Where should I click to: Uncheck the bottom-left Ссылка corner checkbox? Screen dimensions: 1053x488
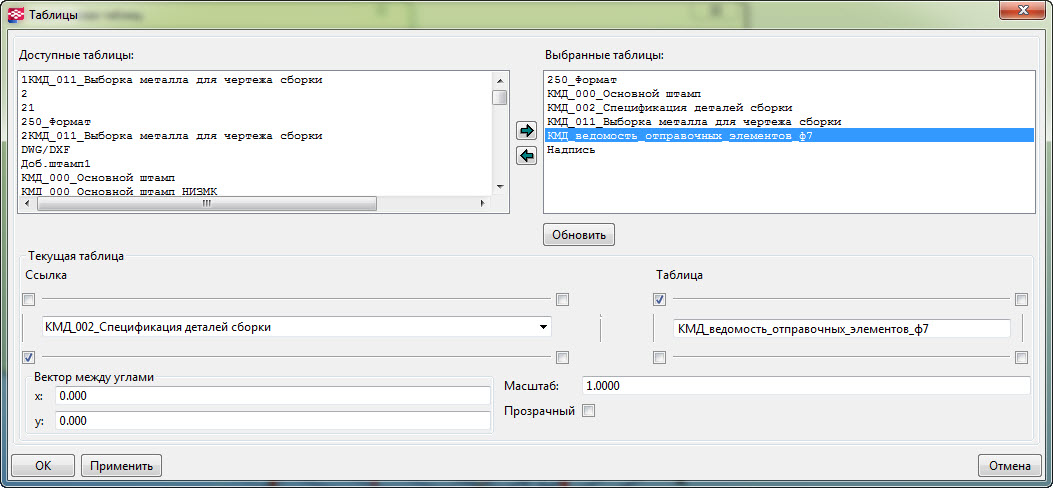coord(28,357)
